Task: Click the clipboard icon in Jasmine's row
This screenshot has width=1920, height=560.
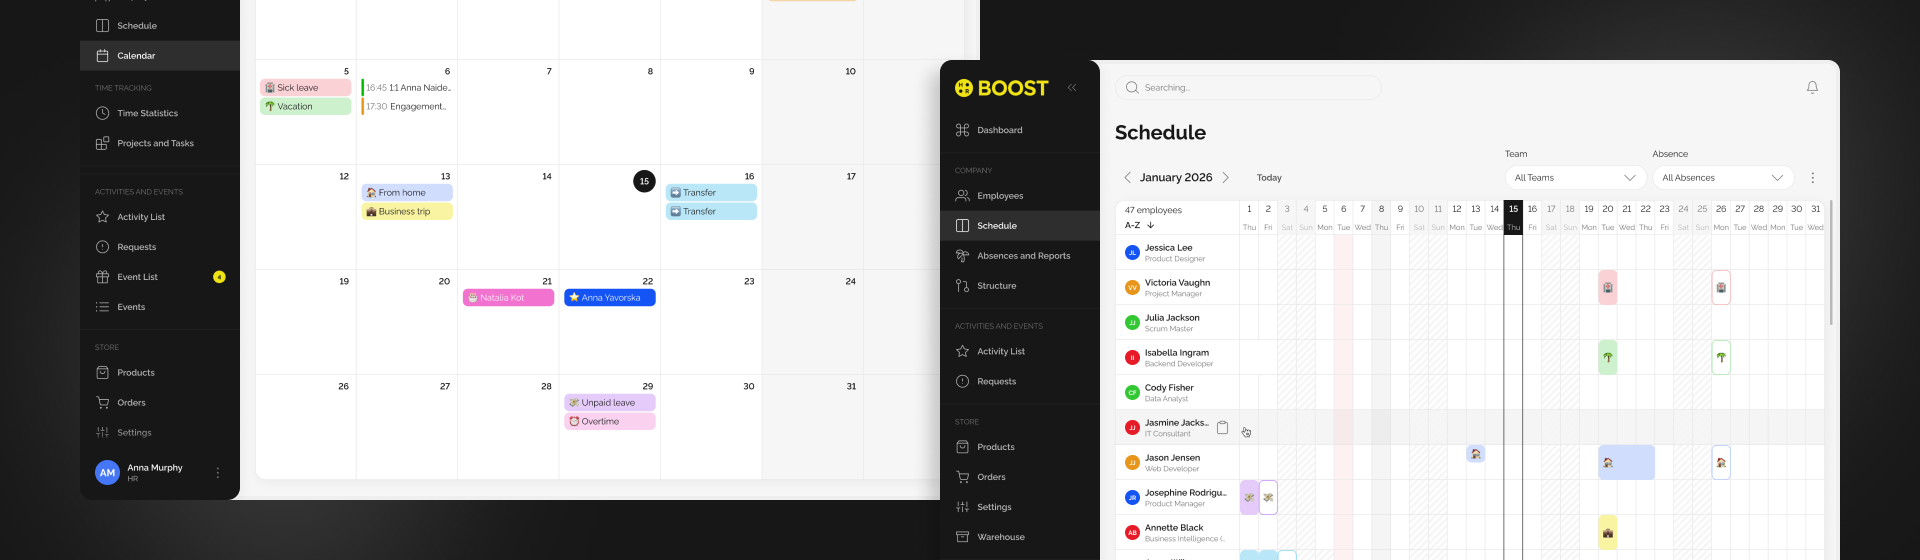Action: [x=1222, y=428]
